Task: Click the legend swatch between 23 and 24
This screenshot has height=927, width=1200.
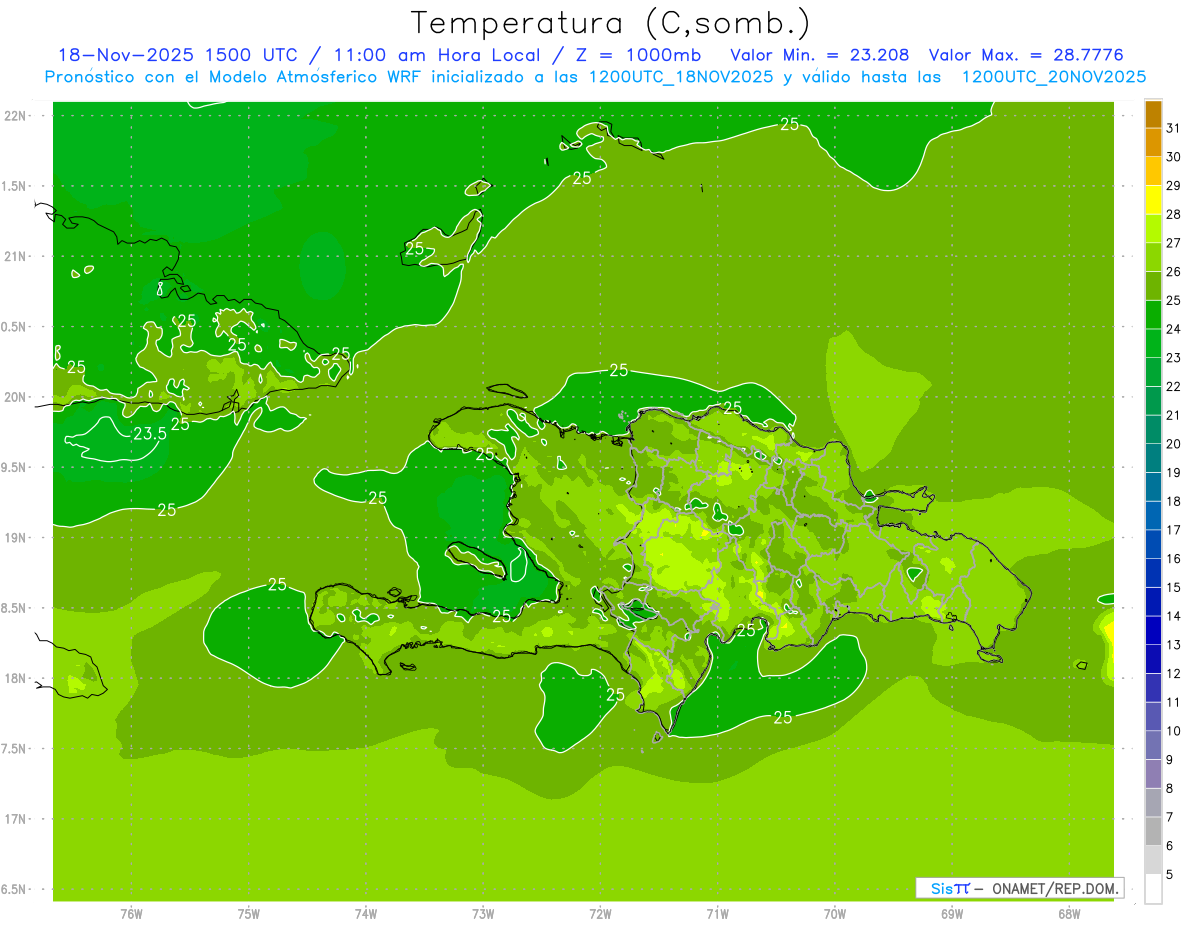Action: click(1153, 343)
